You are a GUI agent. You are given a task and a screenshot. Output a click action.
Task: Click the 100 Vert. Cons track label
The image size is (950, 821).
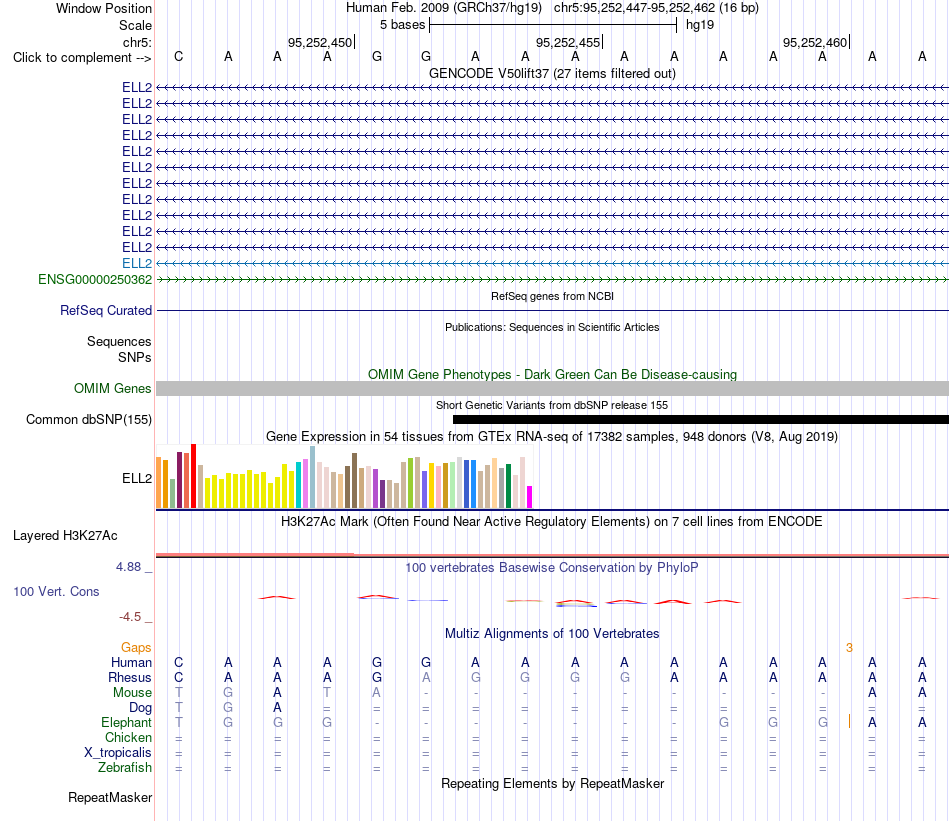(x=56, y=591)
